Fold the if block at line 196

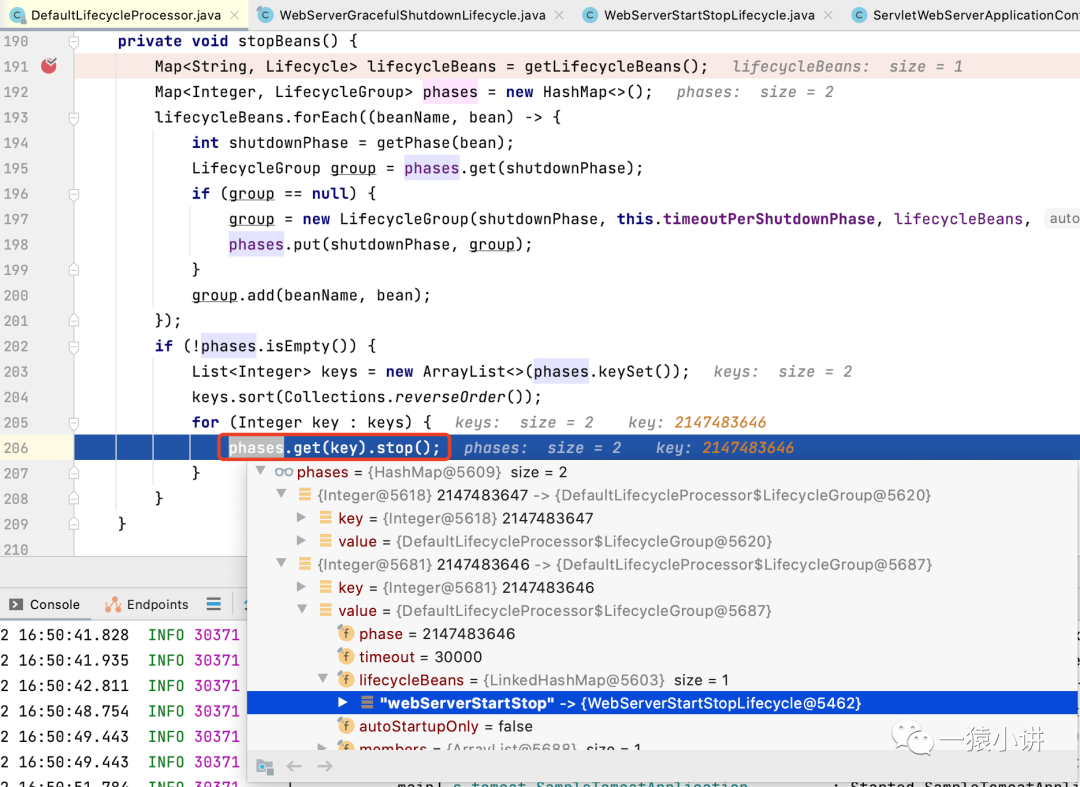74,195
